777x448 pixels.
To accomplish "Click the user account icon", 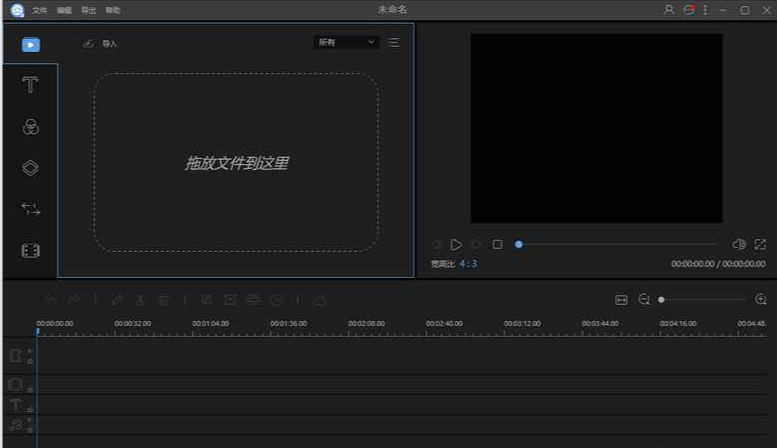I will point(669,9).
